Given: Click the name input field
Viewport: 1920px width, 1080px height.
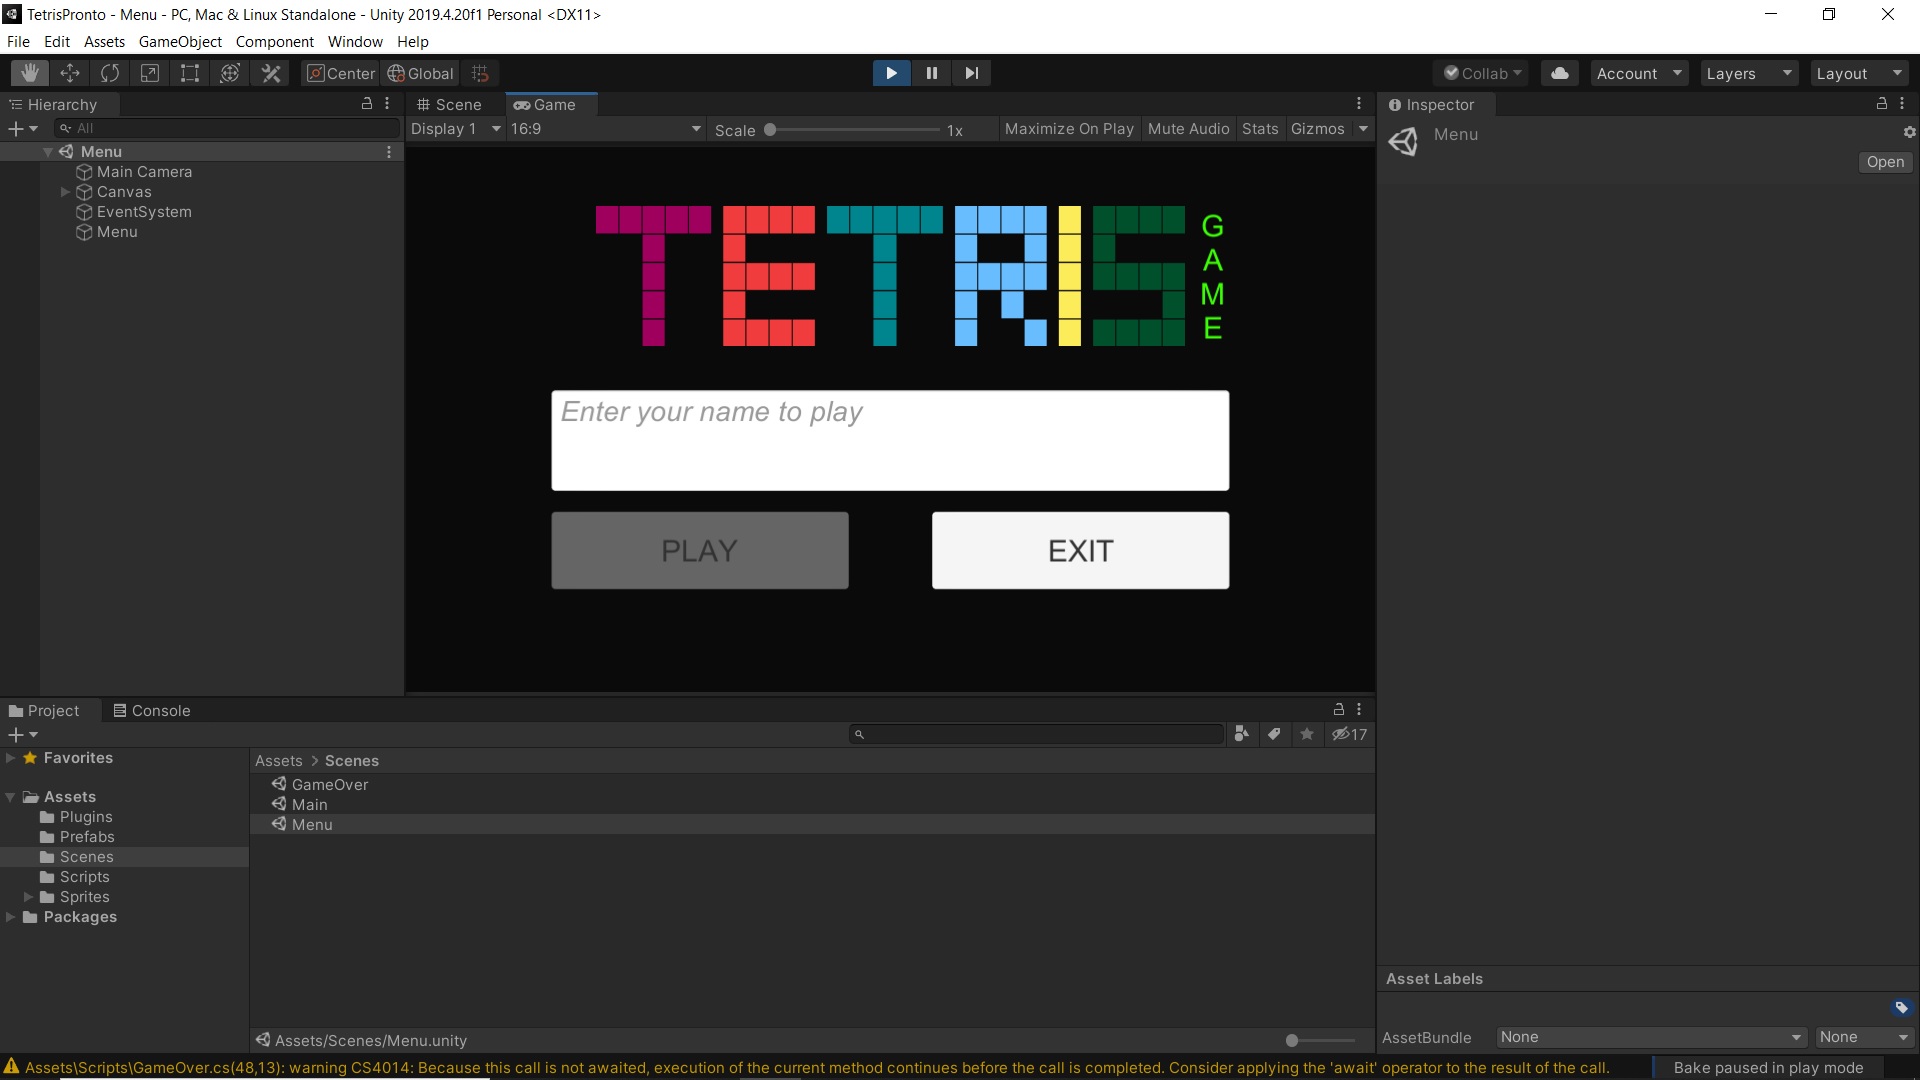Looking at the screenshot, I should coord(890,440).
